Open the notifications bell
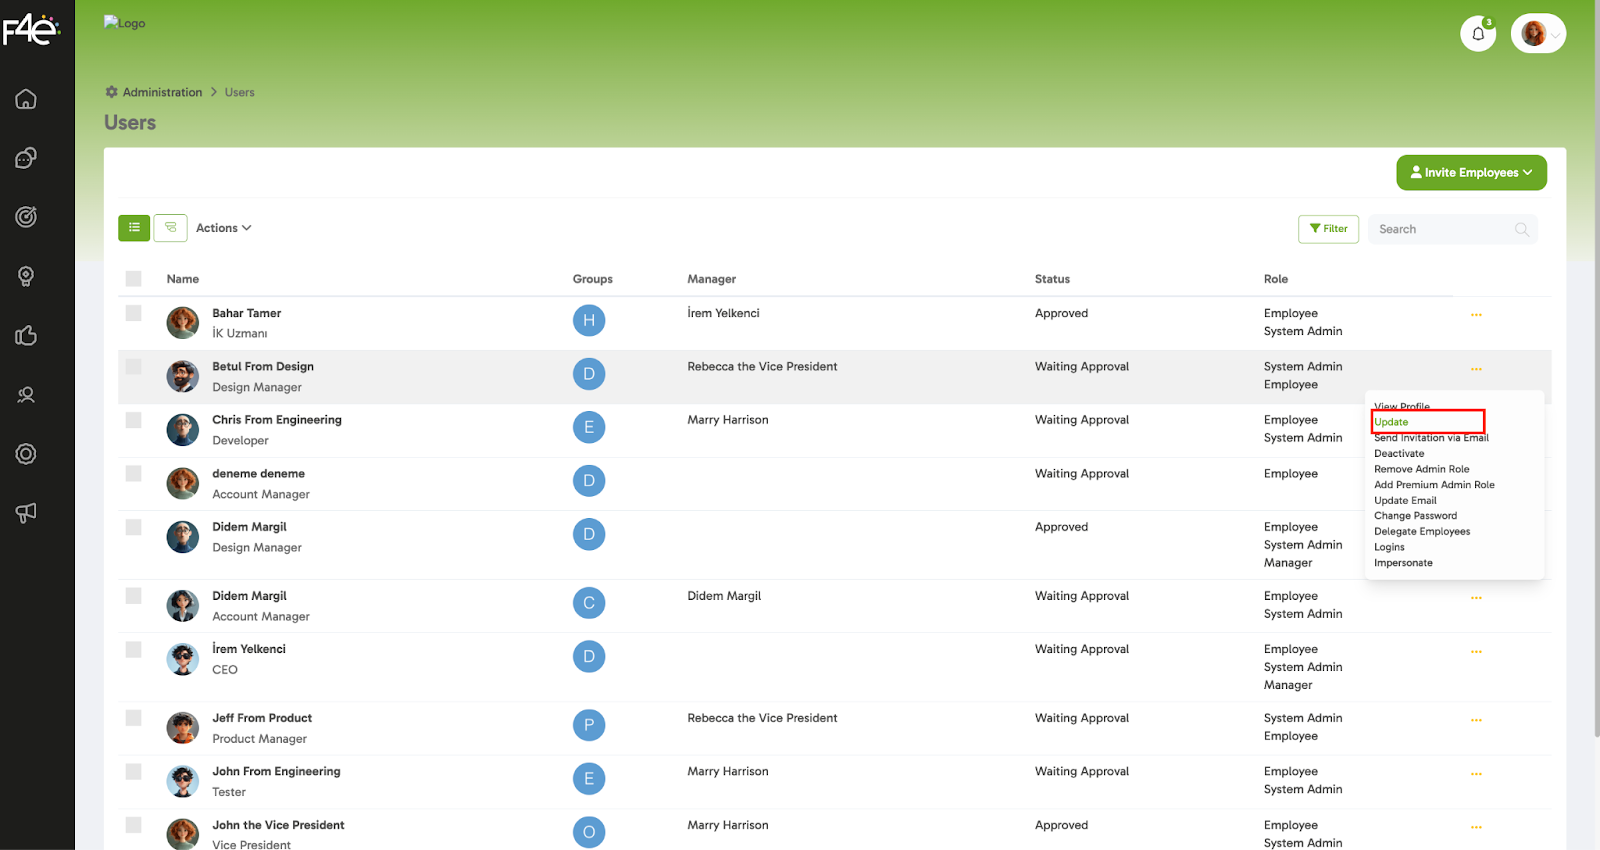The image size is (1600, 850). (x=1478, y=34)
